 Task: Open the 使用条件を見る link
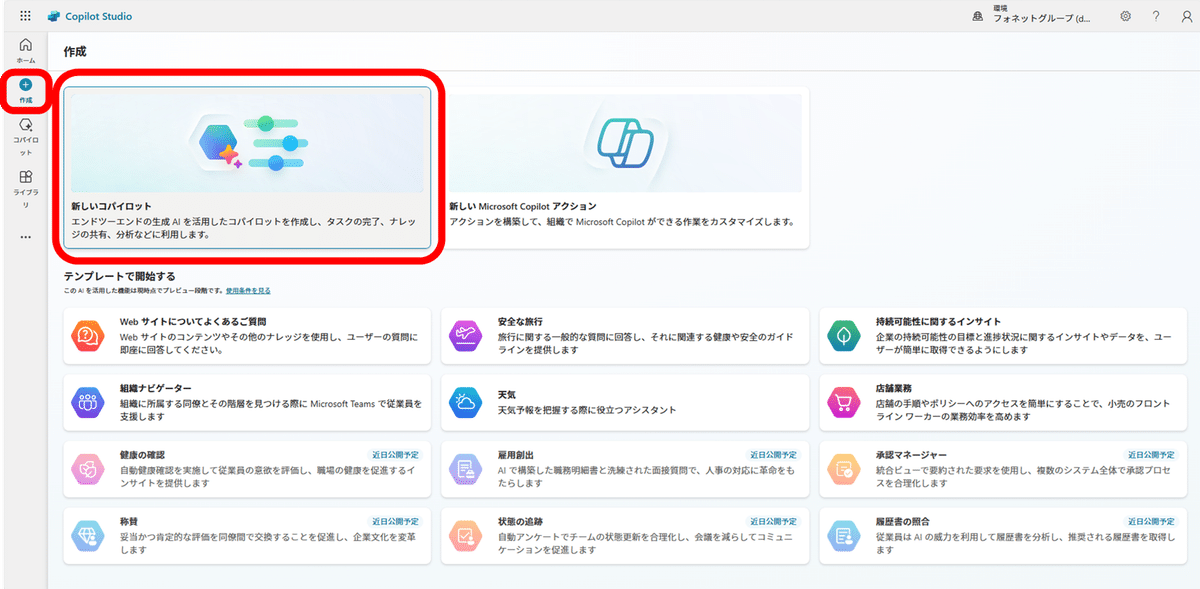(248, 290)
